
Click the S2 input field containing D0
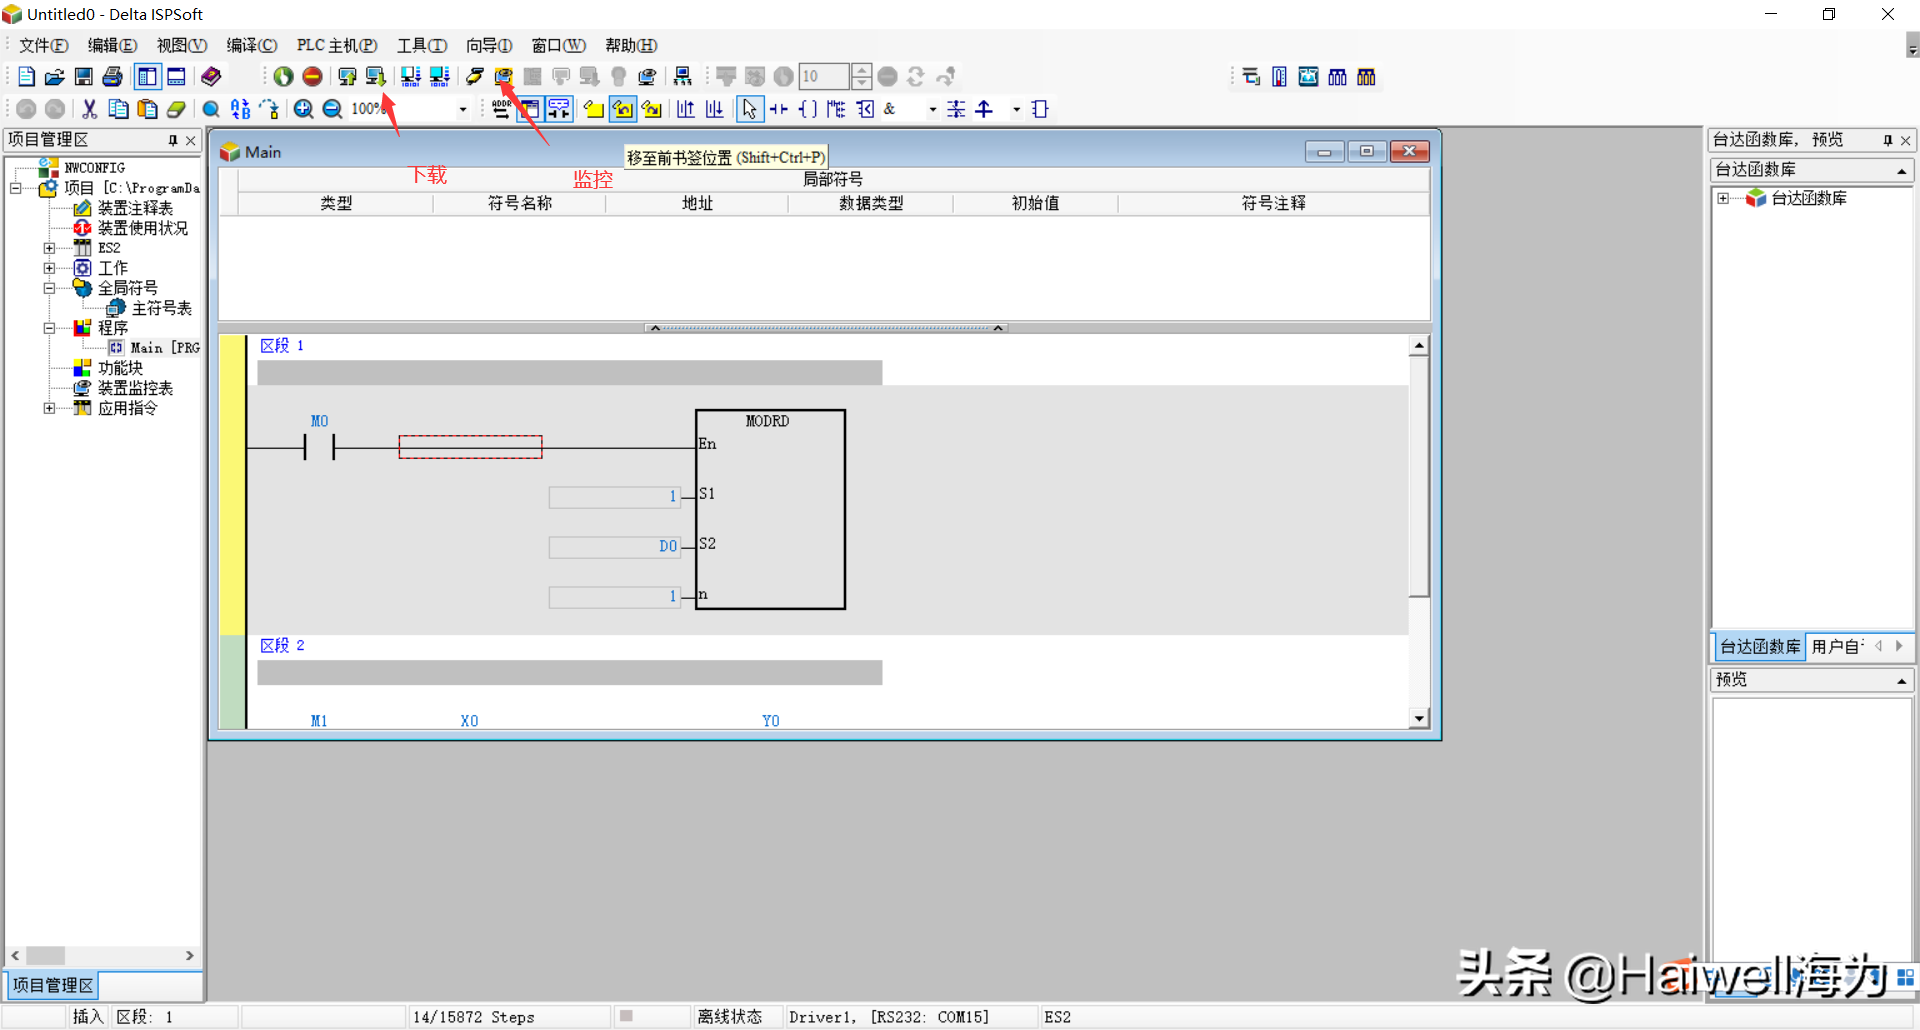614,547
